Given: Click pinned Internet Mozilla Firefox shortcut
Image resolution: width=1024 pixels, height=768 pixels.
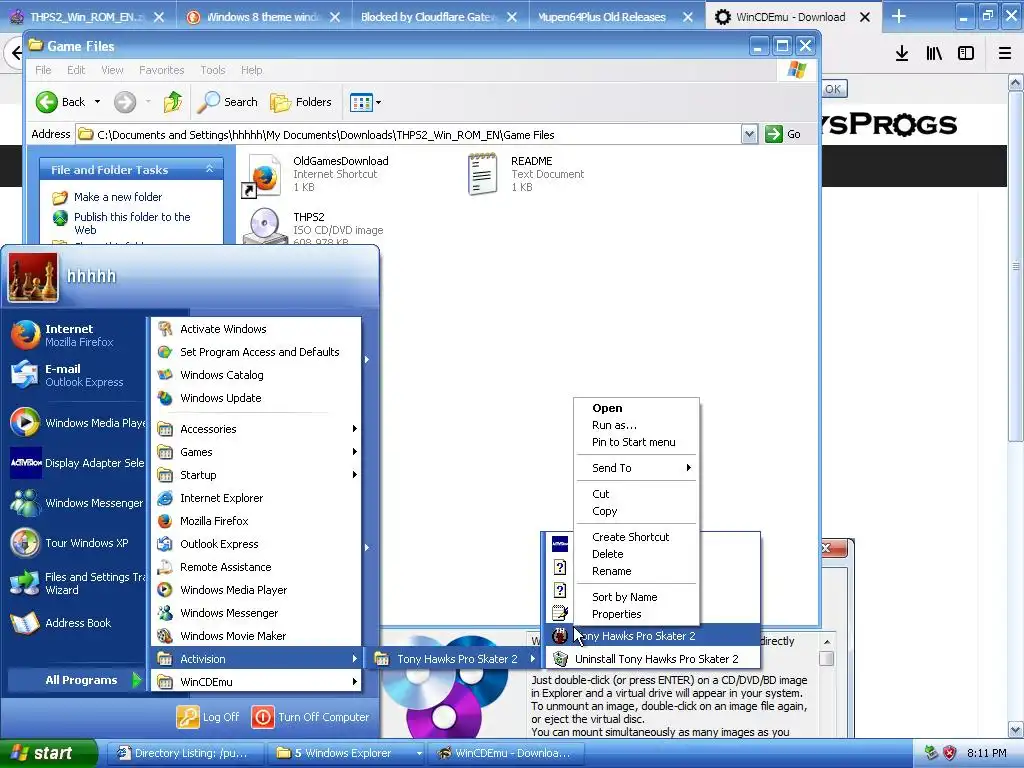Looking at the screenshot, I should (76, 335).
